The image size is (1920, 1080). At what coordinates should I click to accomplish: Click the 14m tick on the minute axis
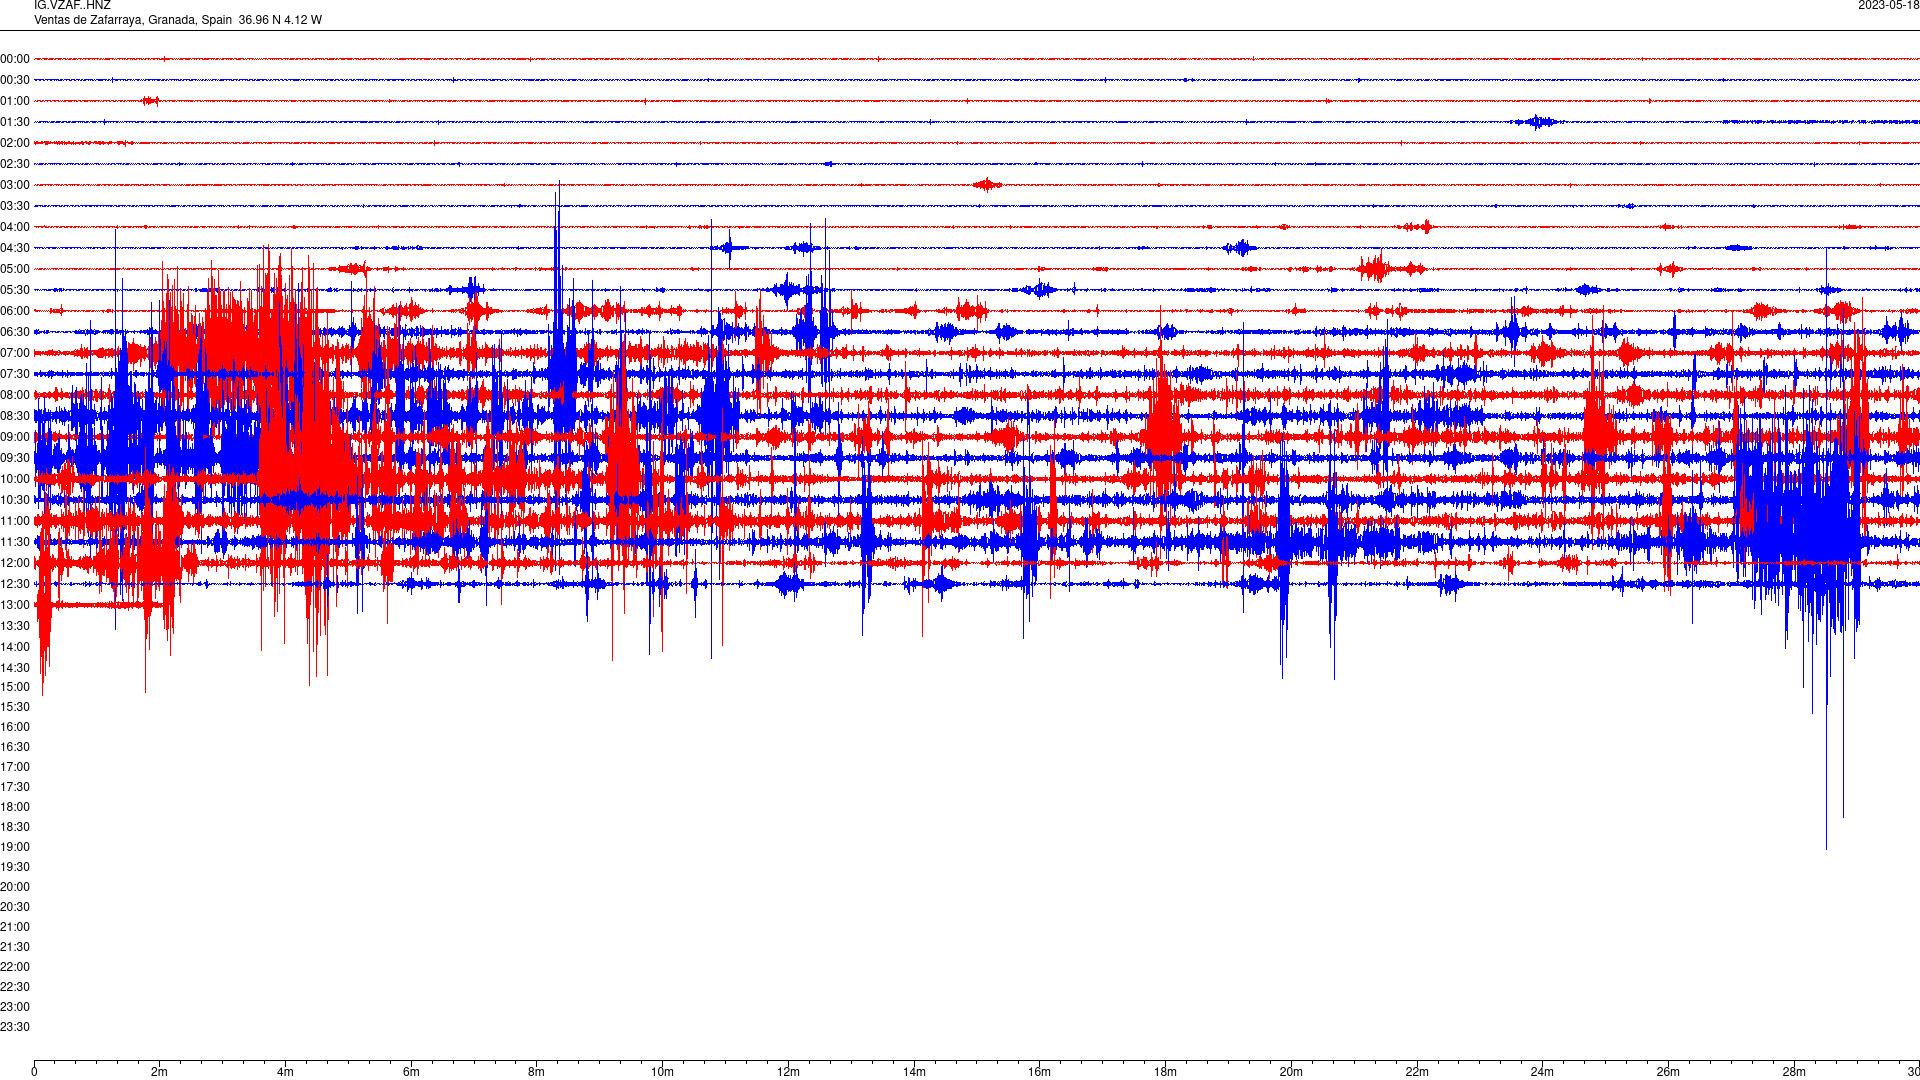[914, 1072]
